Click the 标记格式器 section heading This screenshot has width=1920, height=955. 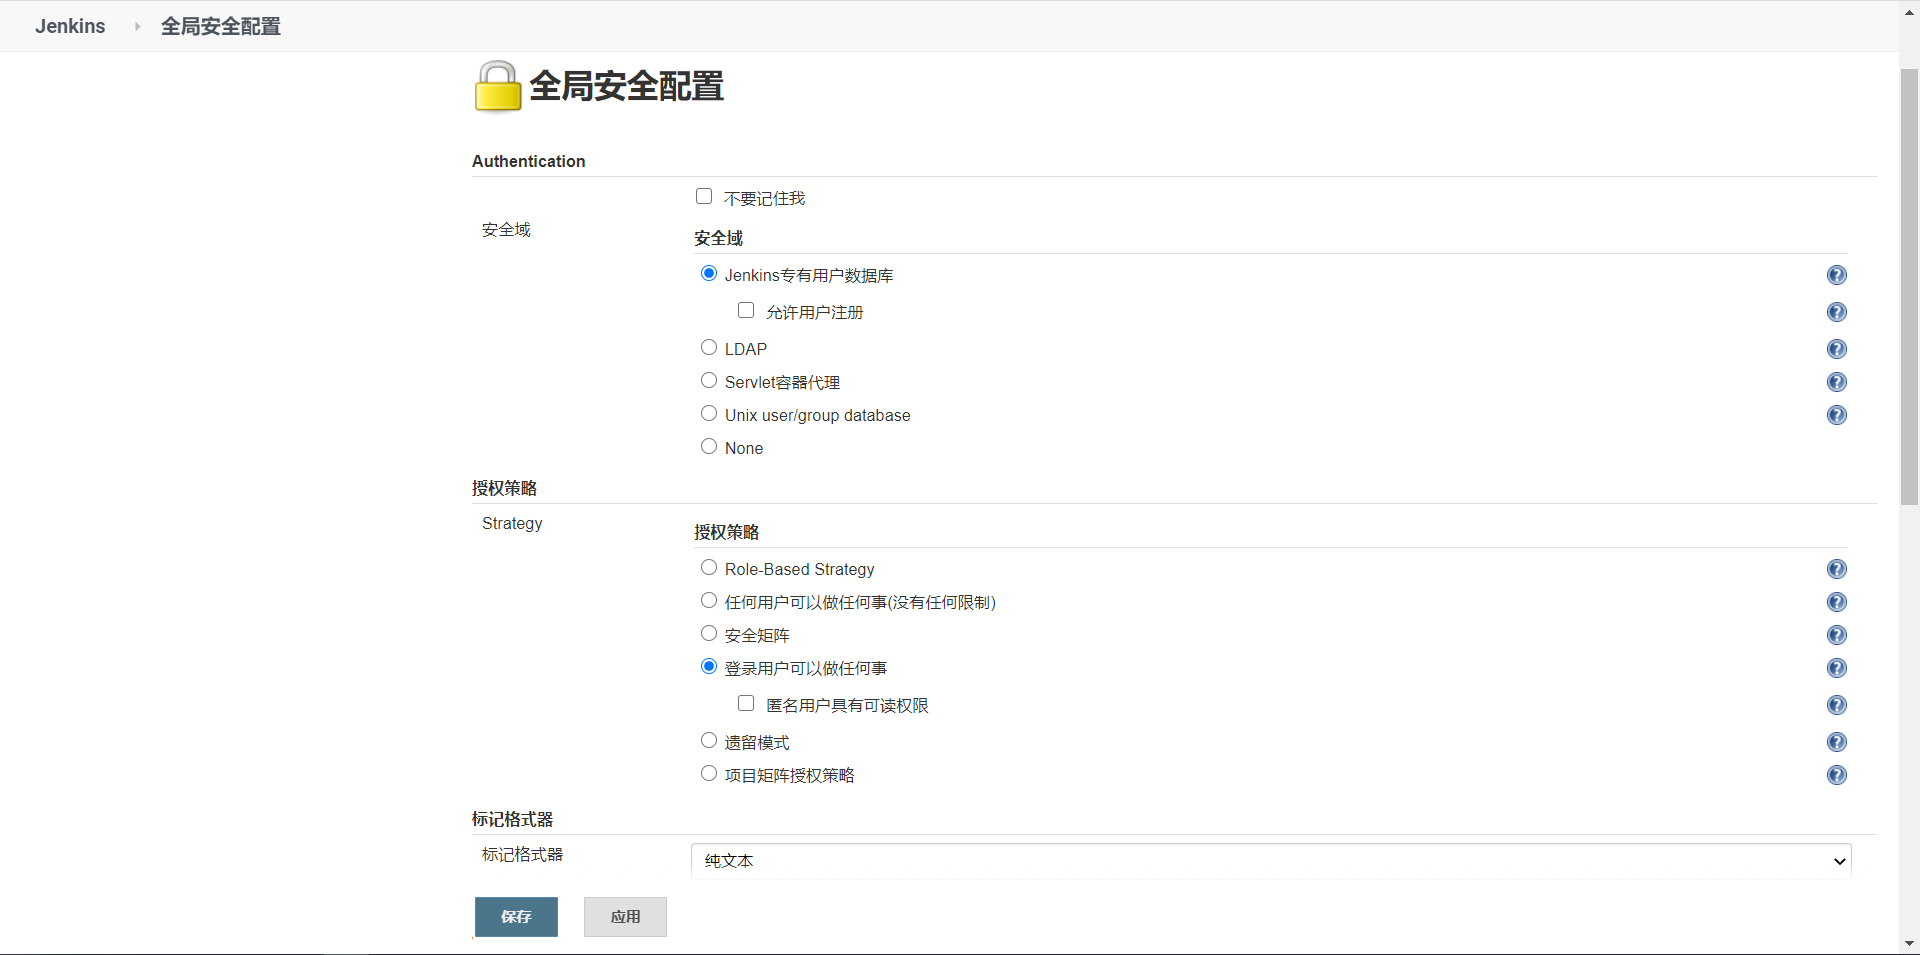(513, 819)
